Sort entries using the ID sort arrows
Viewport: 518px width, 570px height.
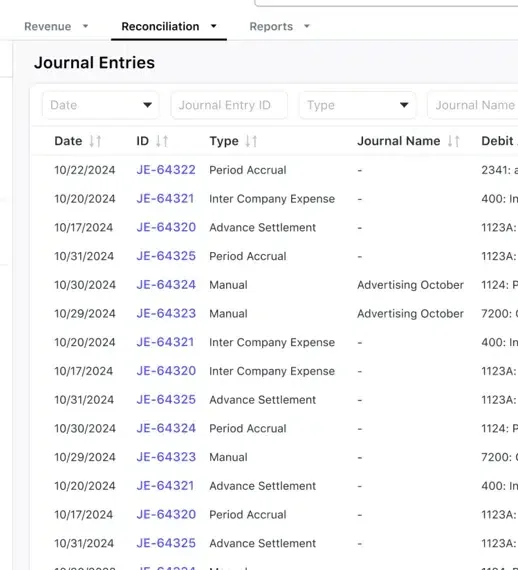pos(162,141)
